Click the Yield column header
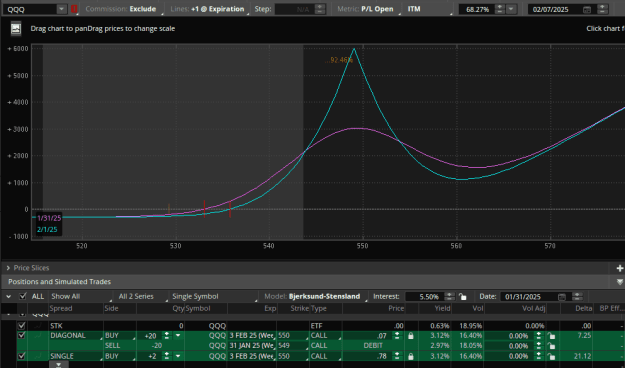Viewport: 625px width, 368px height. point(442,308)
